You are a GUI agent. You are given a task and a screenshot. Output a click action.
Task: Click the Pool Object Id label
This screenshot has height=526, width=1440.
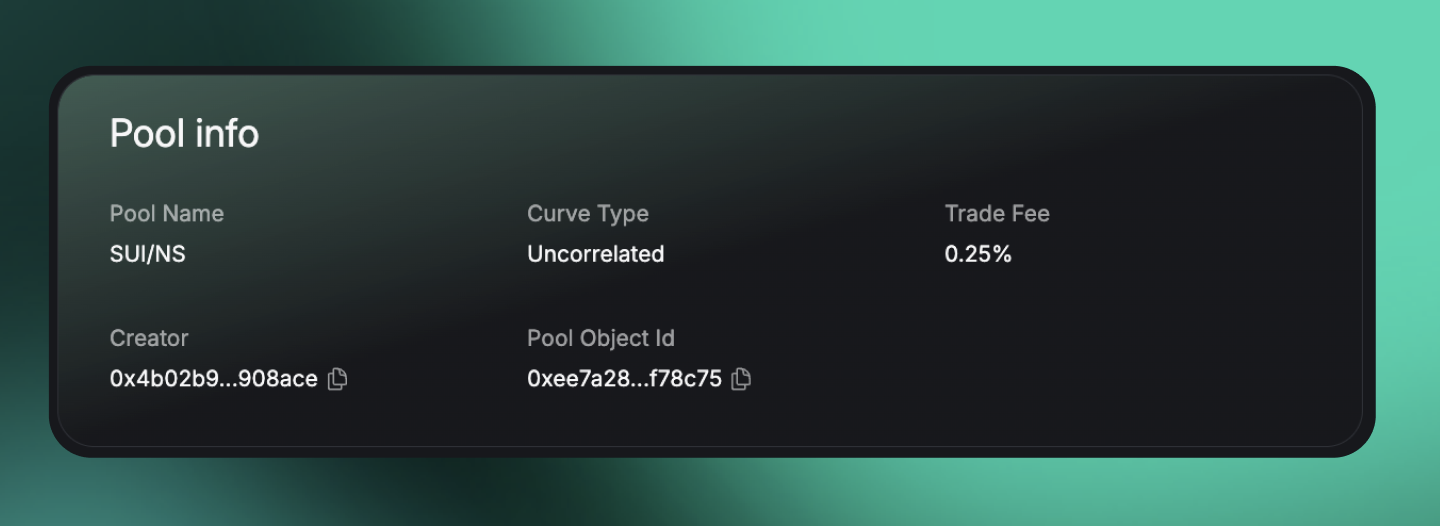coord(600,339)
